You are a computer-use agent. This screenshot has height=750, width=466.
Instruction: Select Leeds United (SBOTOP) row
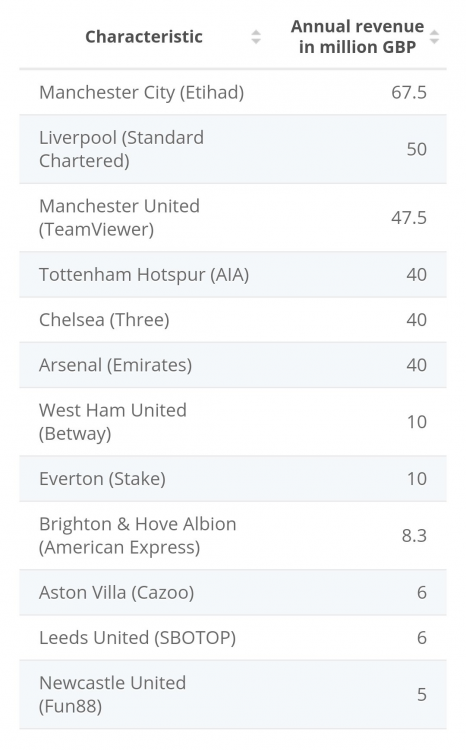pyautogui.click(x=233, y=638)
